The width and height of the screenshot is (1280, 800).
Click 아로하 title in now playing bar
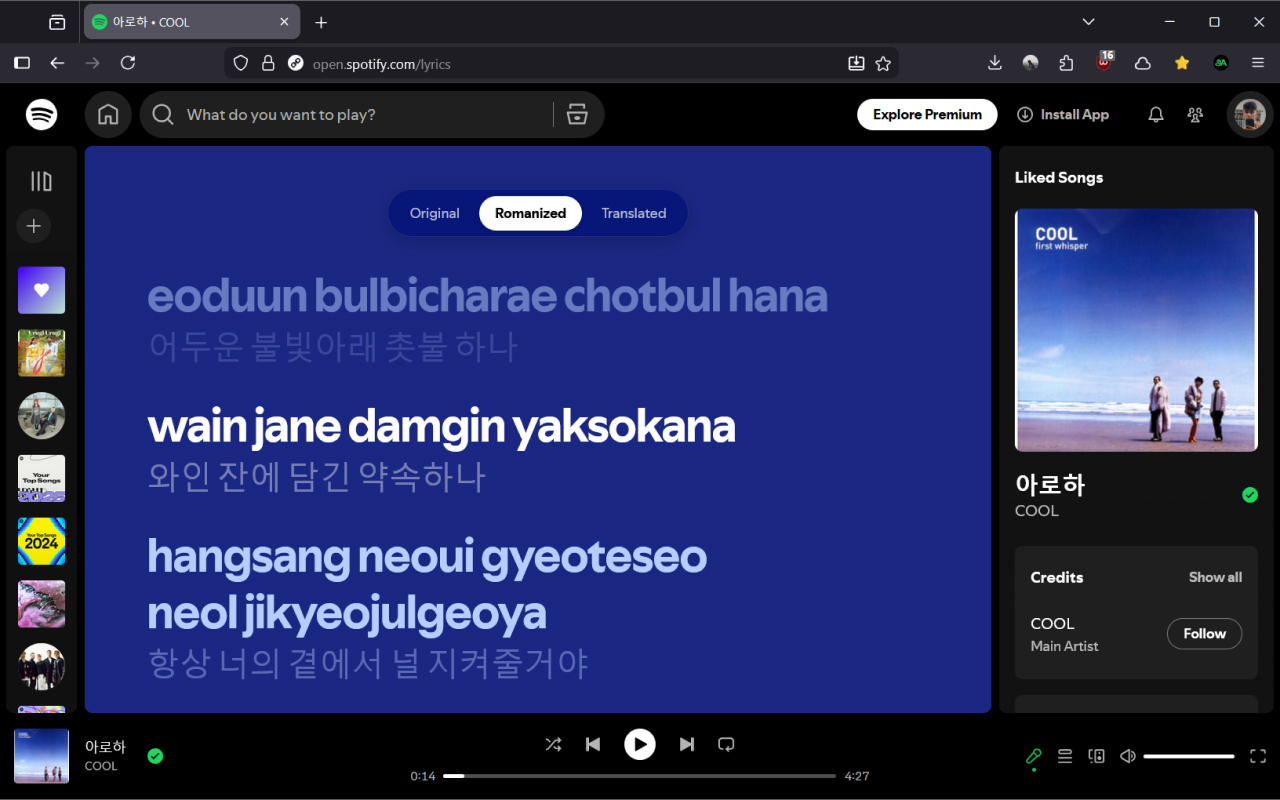tap(105, 747)
